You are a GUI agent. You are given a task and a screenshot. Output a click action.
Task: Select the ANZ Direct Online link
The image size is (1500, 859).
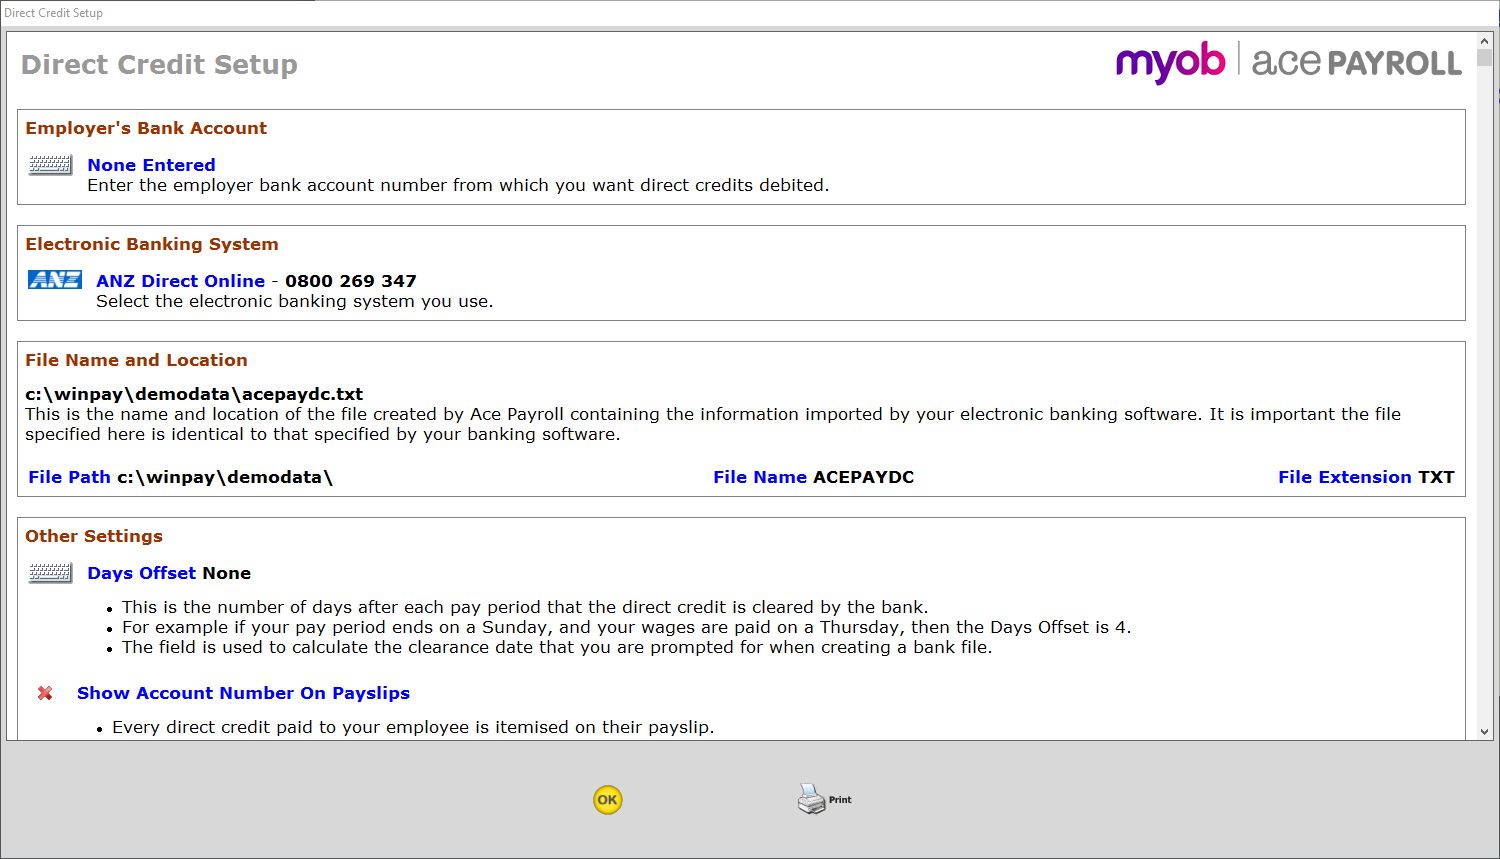(x=180, y=281)
